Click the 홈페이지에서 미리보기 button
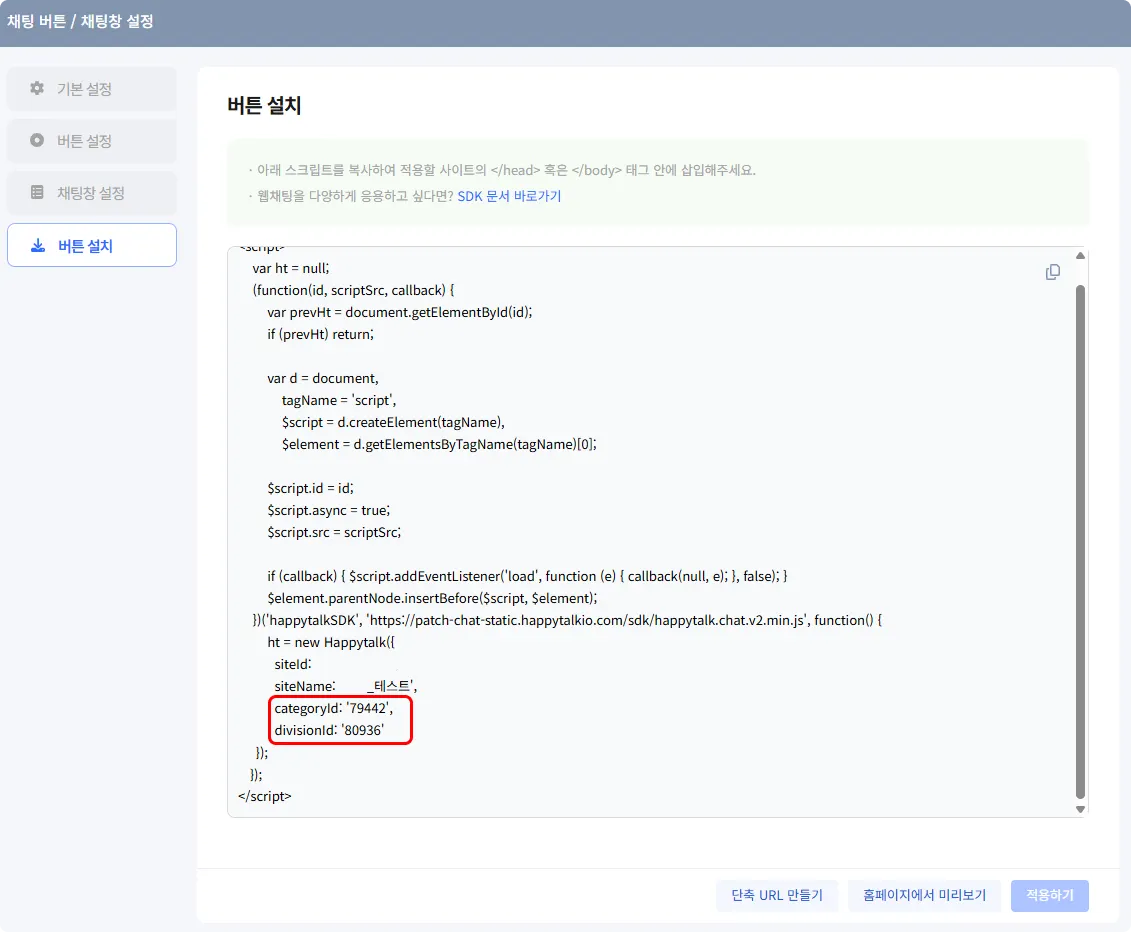Viewport: 1131px width, 932px height. (924, 895)
